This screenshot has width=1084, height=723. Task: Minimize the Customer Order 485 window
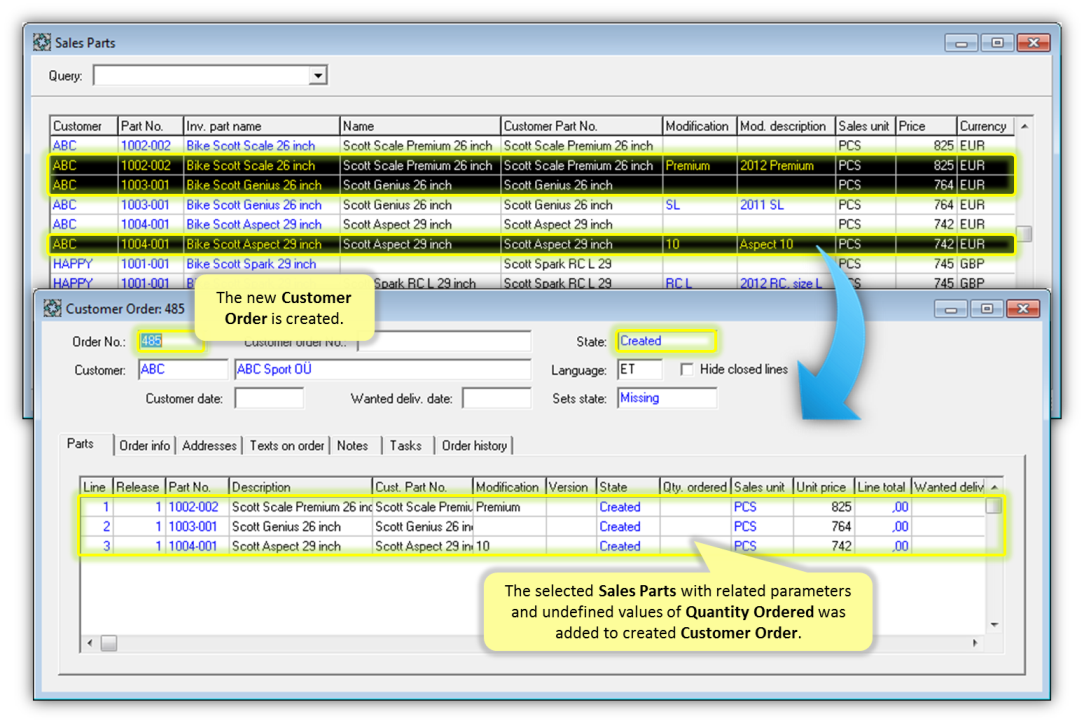coord(951,309)
